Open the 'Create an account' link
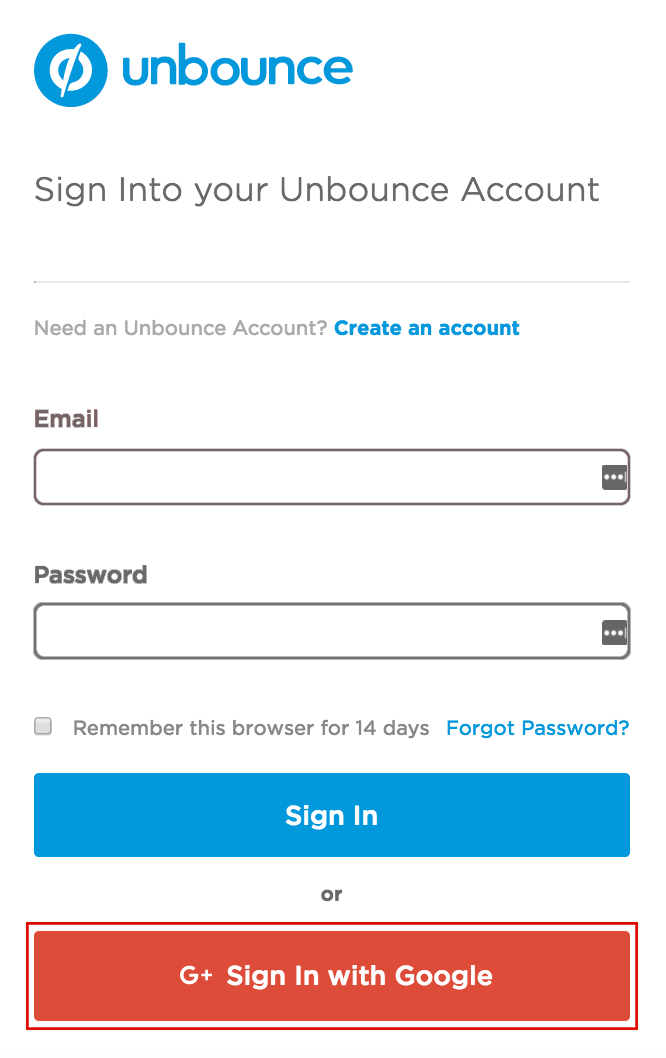The image size is (666, 1058). pos(427,328)
